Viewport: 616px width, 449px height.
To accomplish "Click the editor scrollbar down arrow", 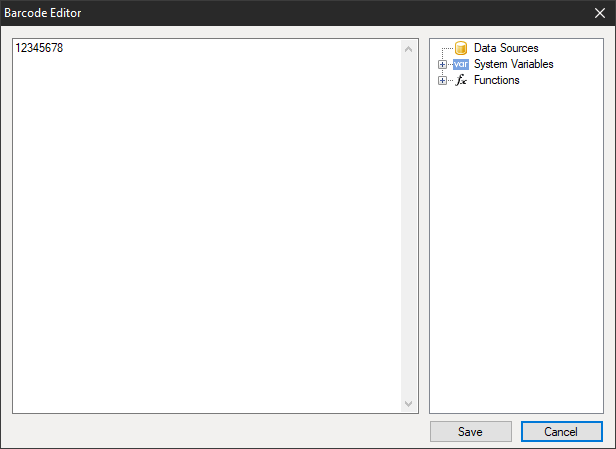I will (x=408, y=403).
